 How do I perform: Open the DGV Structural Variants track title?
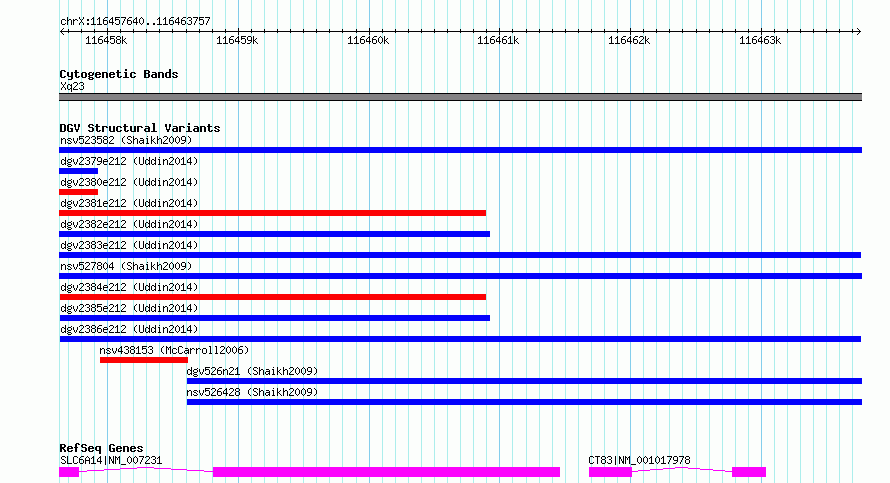[x=140, y=128]
